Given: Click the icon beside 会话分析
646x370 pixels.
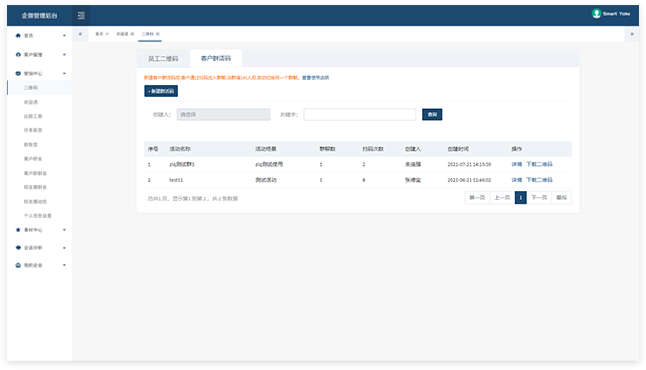Looking at the screenshot, I should pos(18,248).
